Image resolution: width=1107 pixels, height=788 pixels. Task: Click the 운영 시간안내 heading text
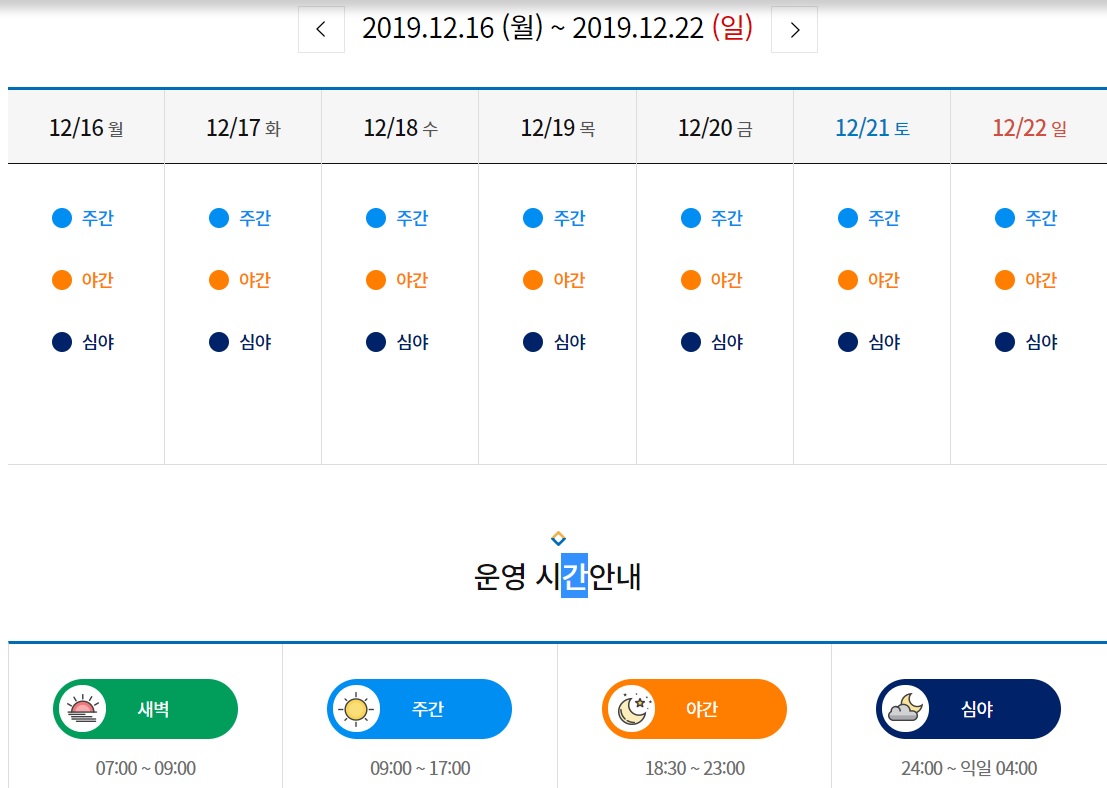tap(558, 578)
